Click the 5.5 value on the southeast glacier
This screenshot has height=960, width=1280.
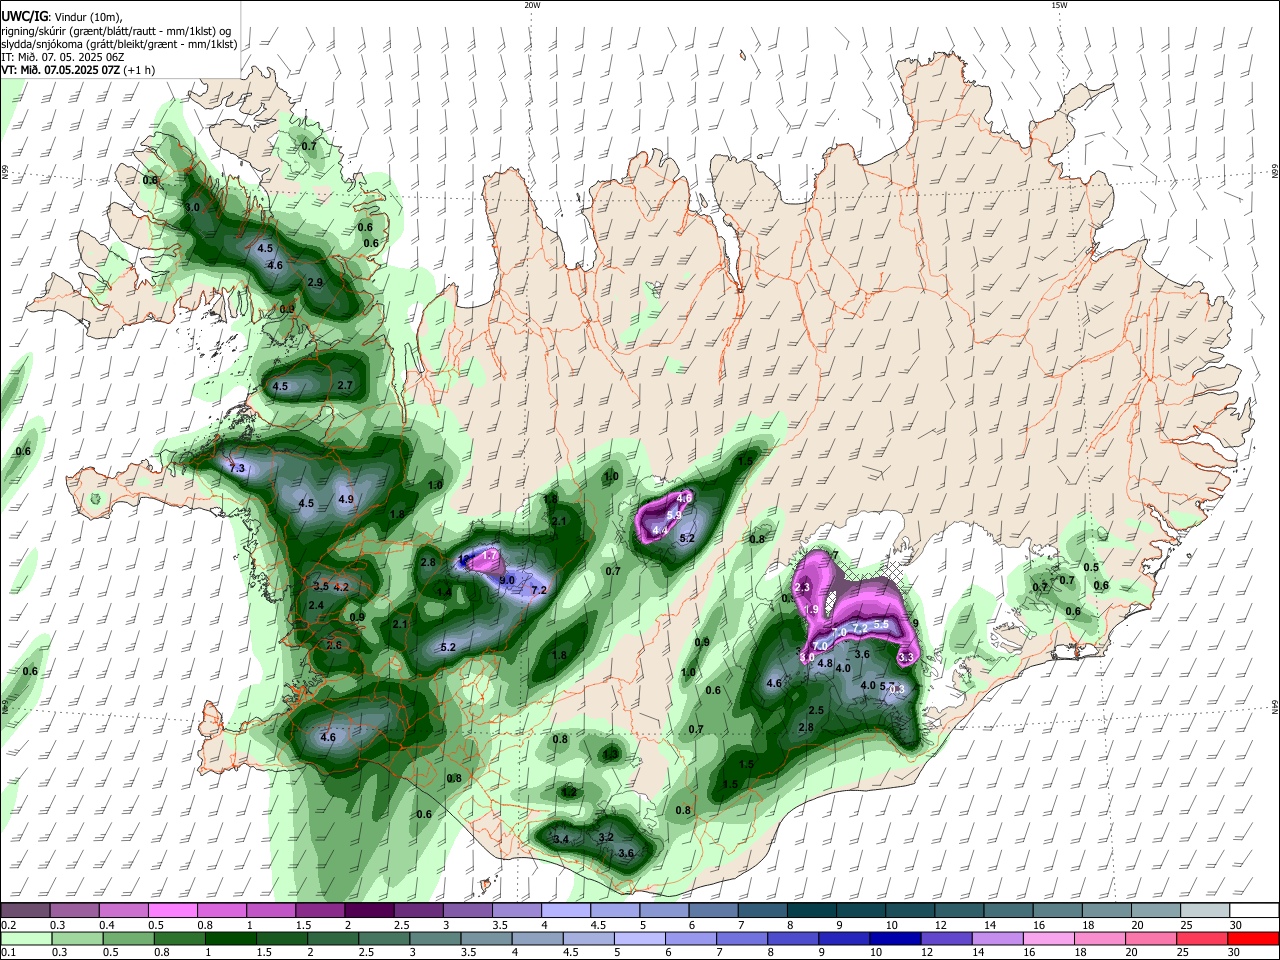(x=881, y=624)
